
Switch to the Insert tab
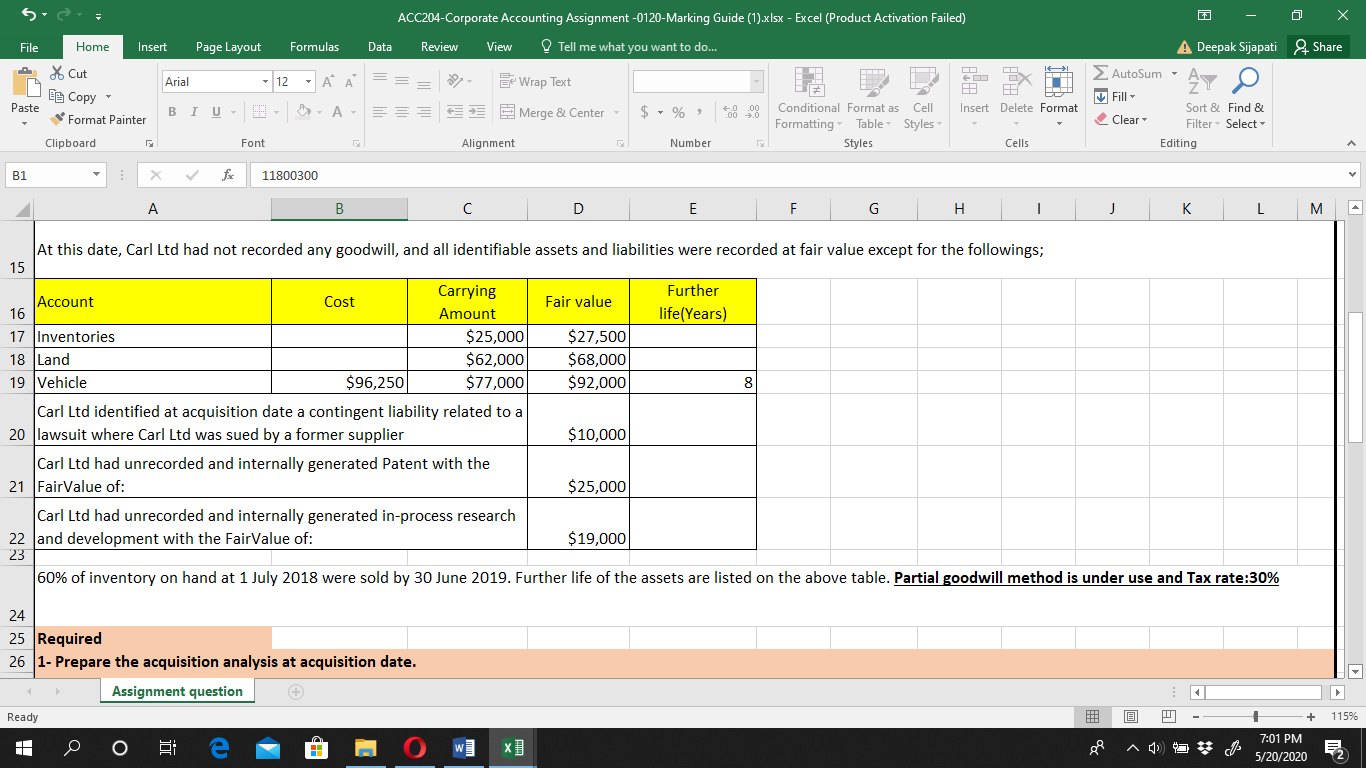(x=153, y=47)
